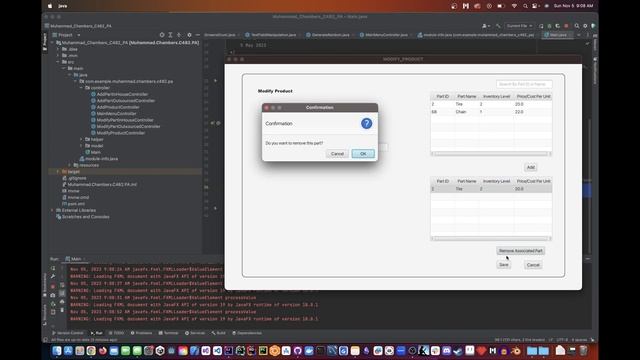Click Expand All icon in Project toolbar
The width and height of the screenshot is (640, 360).
171,35
